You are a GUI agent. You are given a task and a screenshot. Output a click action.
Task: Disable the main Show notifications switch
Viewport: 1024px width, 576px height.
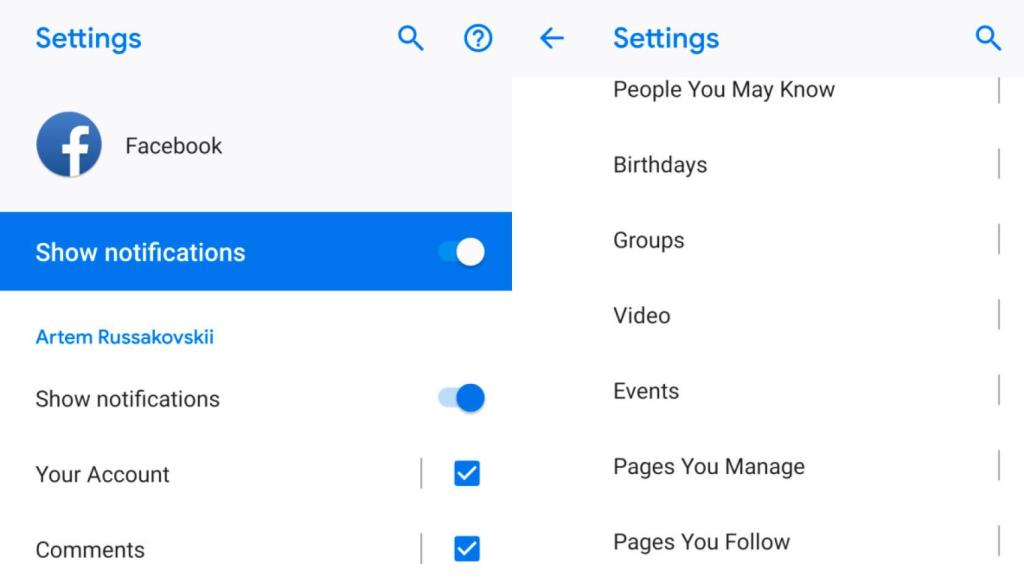click(x=462, y=252)
